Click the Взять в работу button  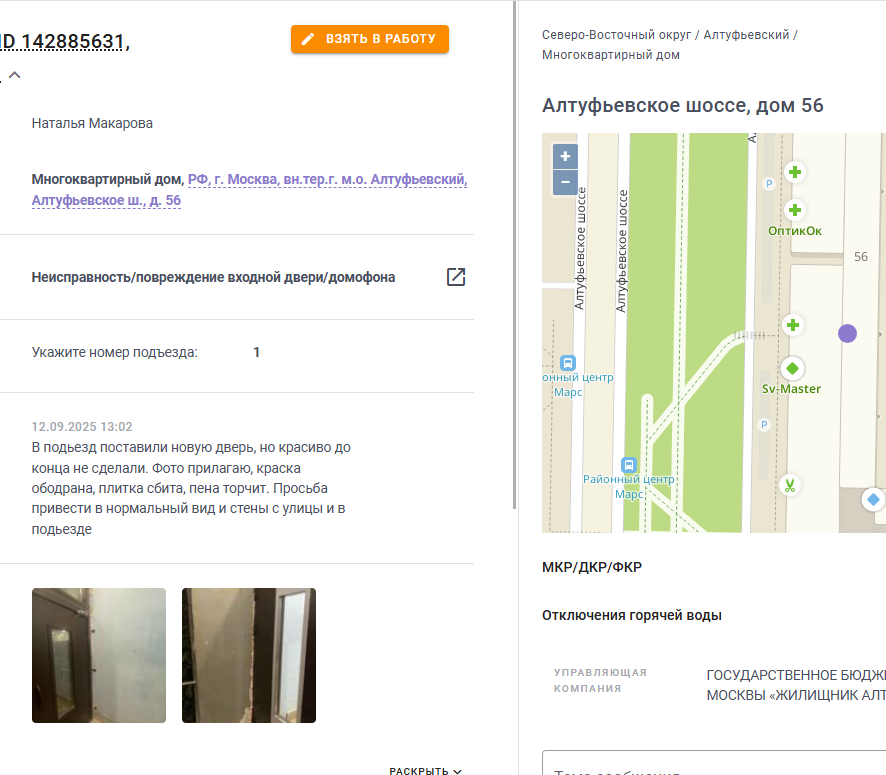[x=370, y=39]
